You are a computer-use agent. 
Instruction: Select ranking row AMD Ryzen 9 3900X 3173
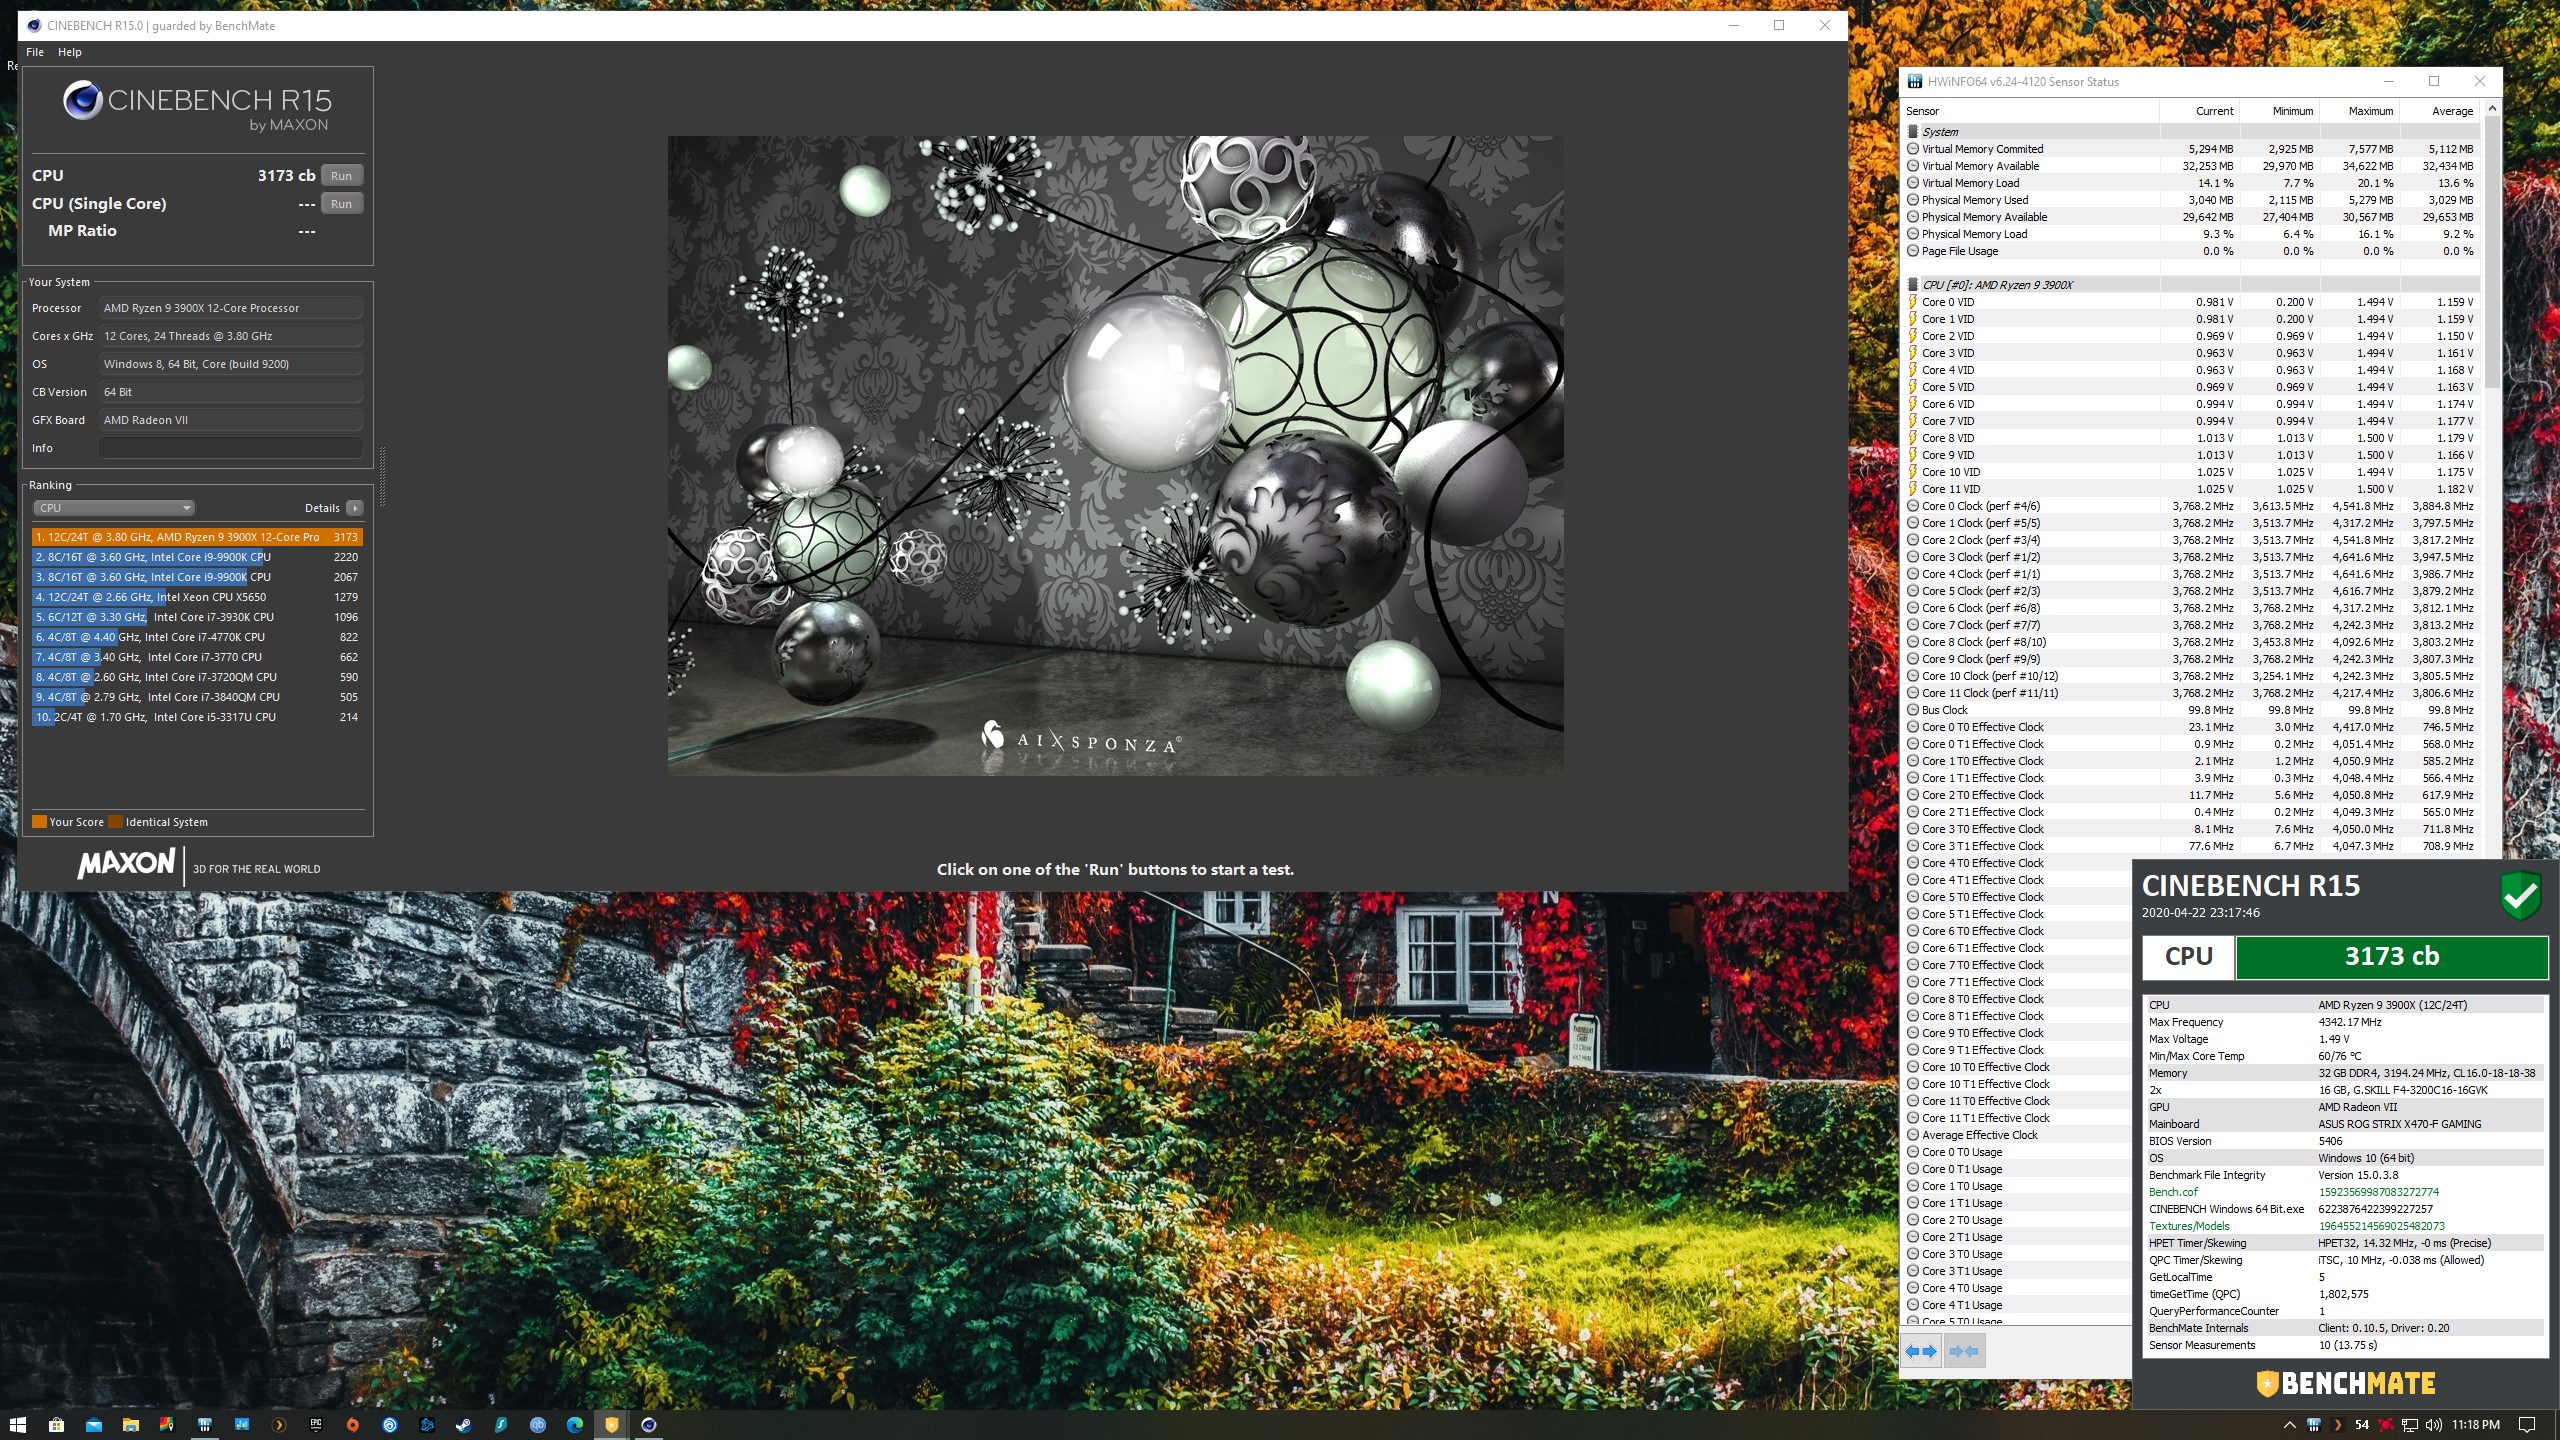(197, 537)
